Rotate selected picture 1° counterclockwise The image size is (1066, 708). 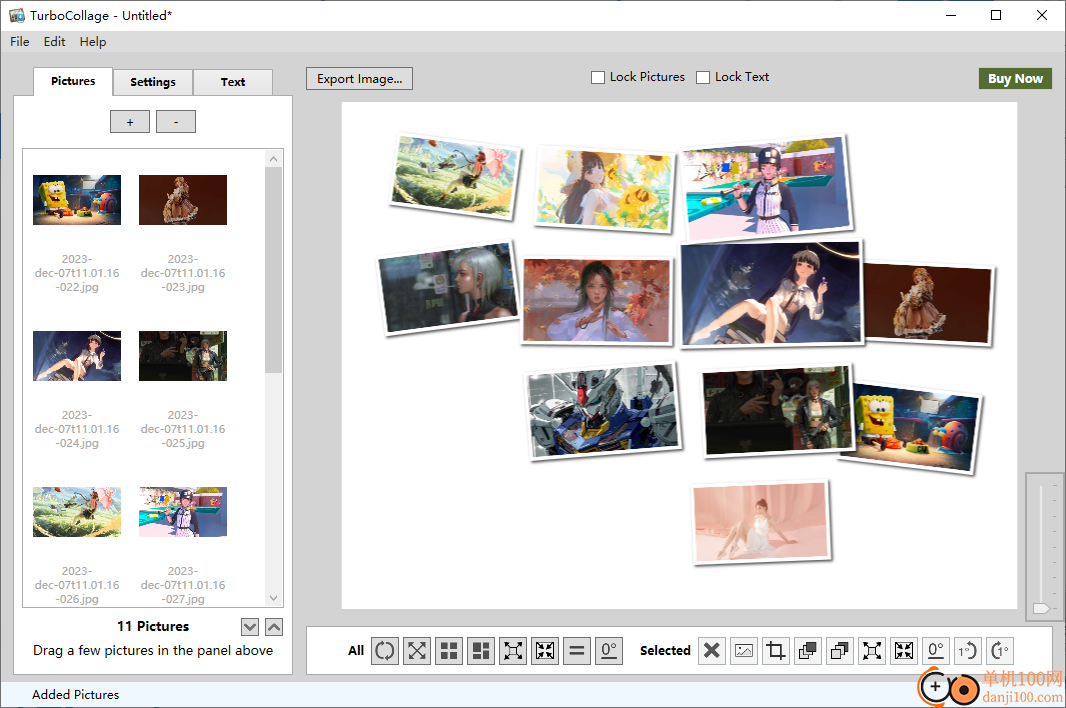click(x=968, y=651)
